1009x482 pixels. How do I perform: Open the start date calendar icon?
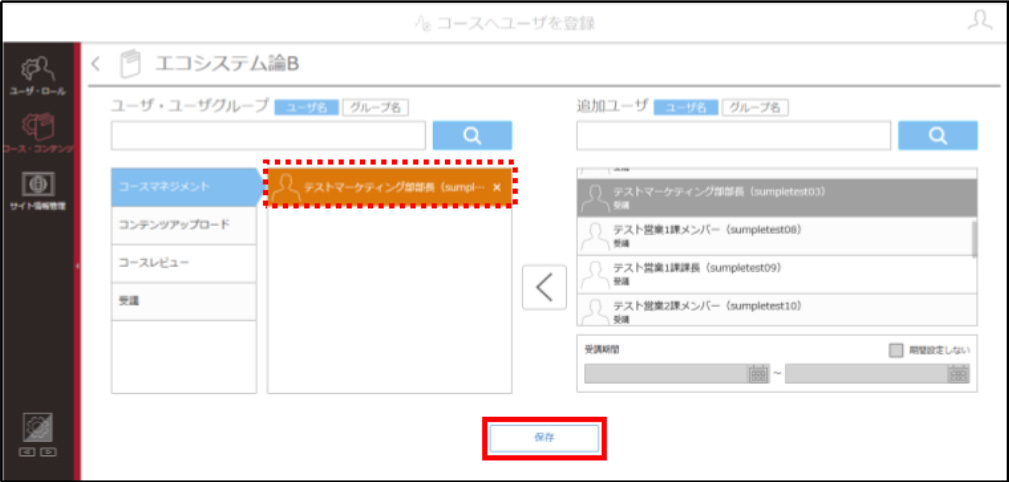757,373
